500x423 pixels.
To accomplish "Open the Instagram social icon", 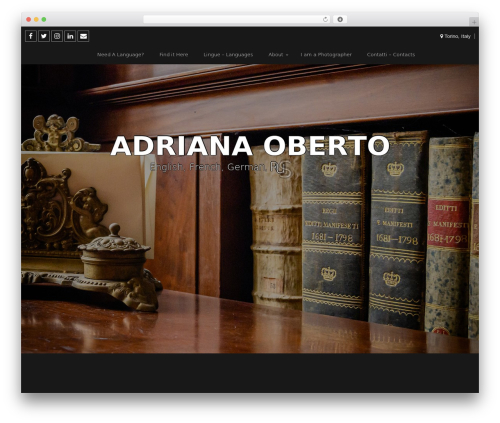I will point(57,36).
